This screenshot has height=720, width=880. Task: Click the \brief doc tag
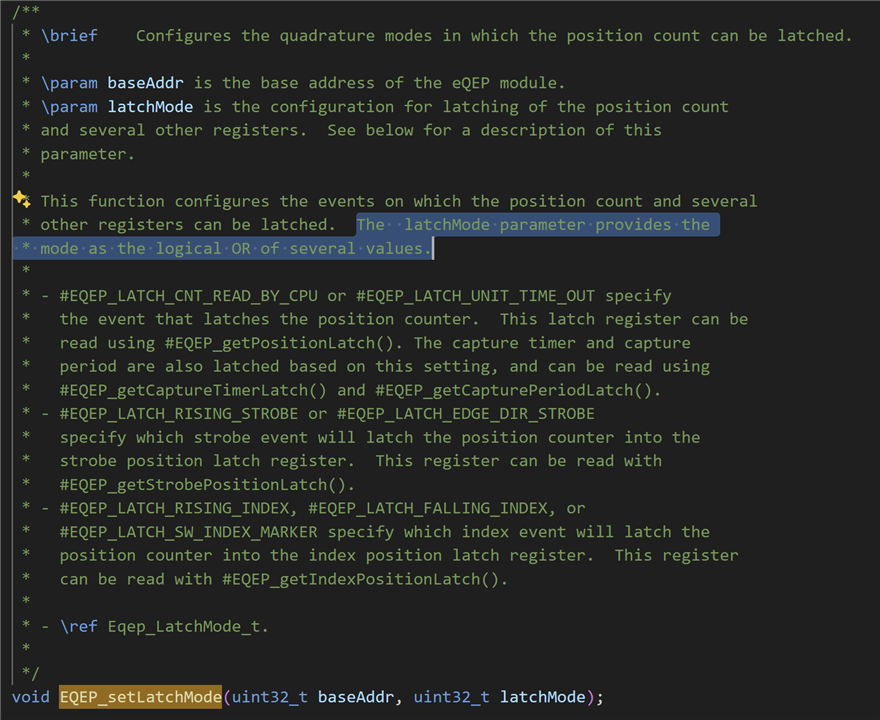pos(69,35)
